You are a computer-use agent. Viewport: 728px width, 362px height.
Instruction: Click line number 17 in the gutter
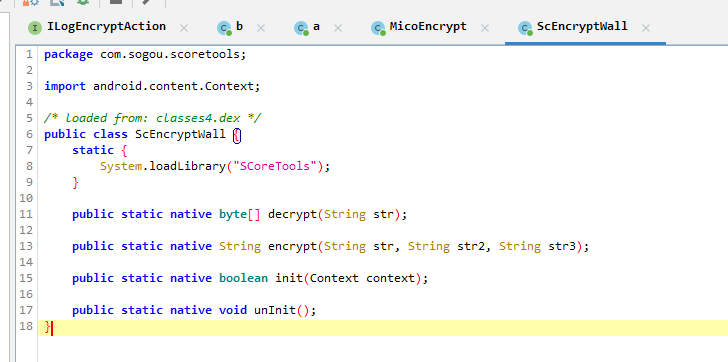coord(26,310)
